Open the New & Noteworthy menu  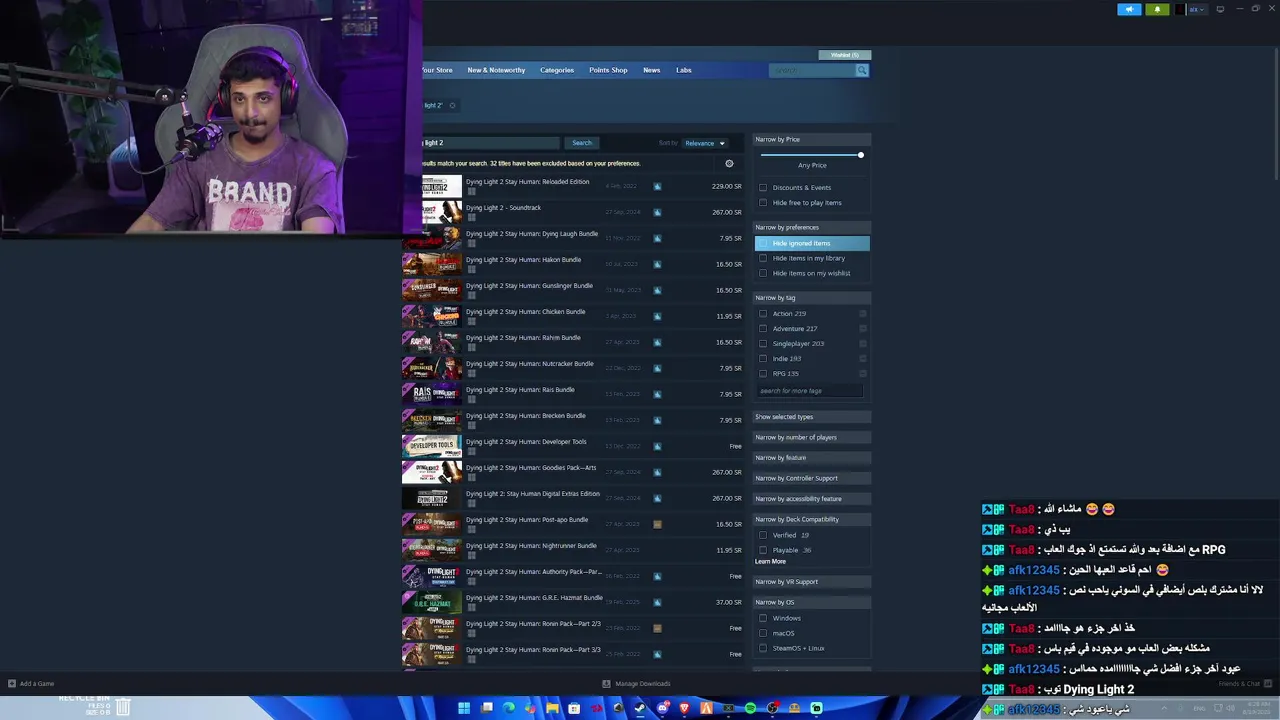coord(496,70)
